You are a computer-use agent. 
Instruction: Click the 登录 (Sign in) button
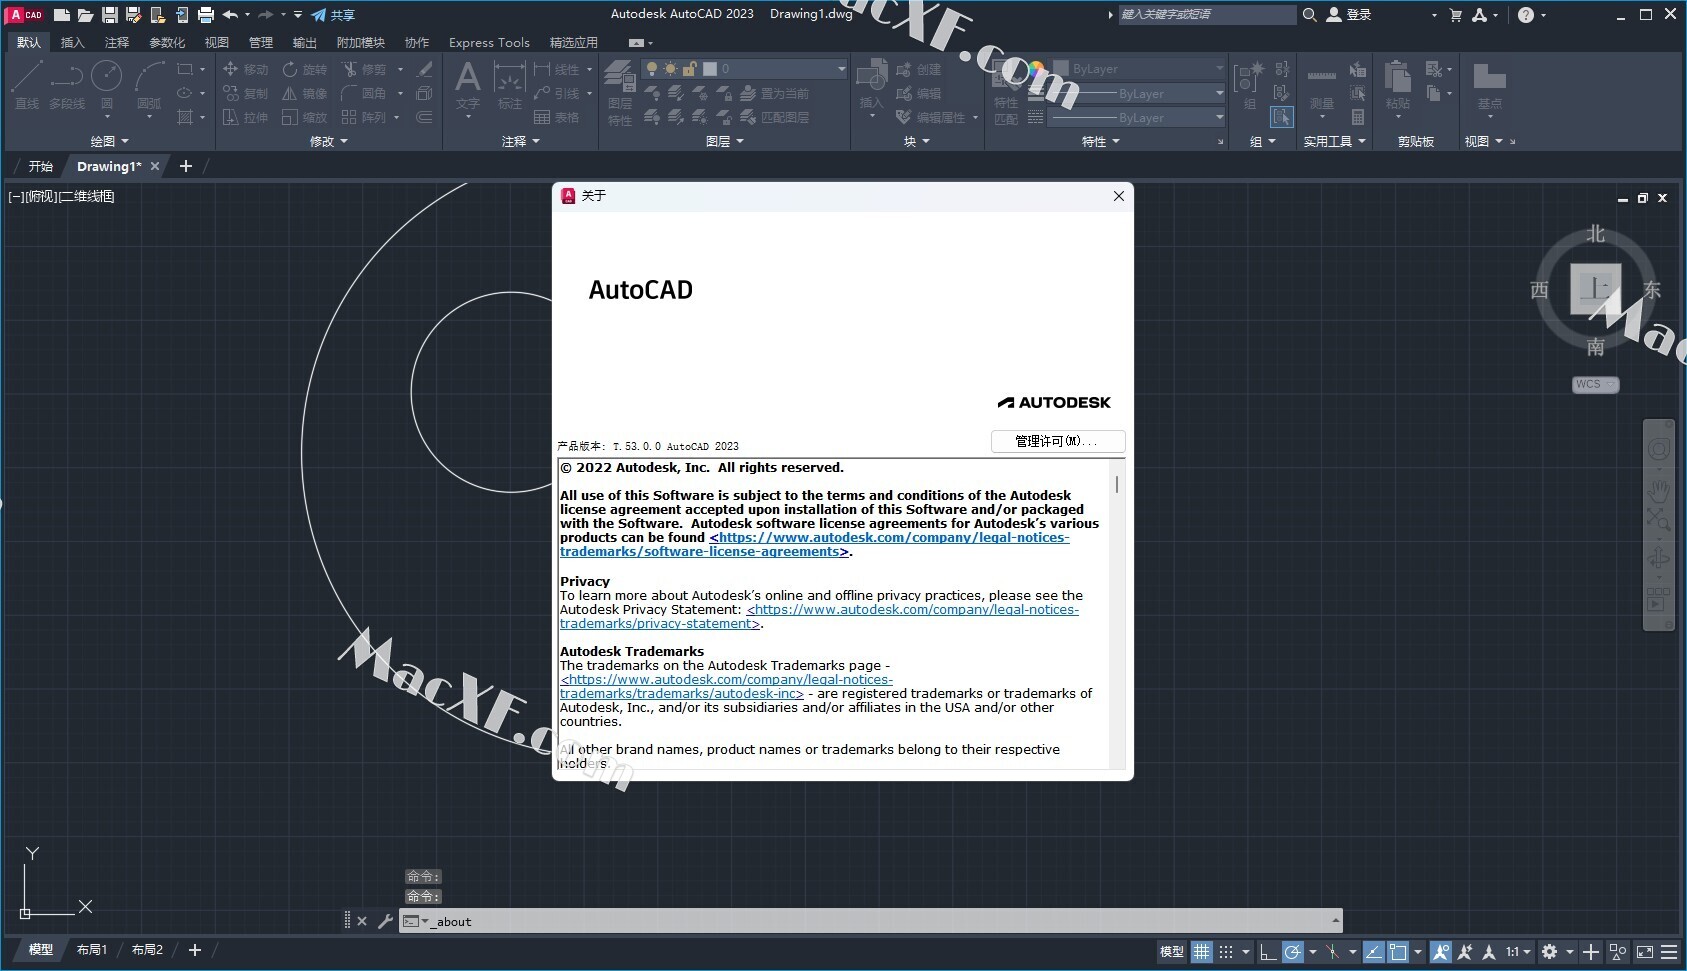tap(1349, 15)
